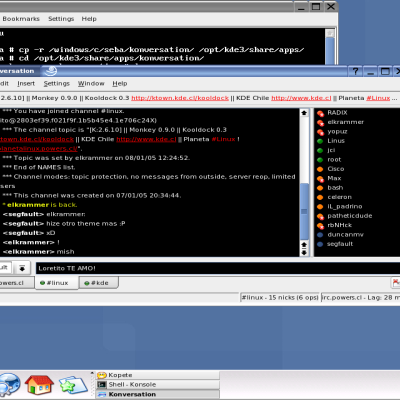Screen dimensions: 400x400
Task: Select nick Linus in the nick list
Action: point(336,141)
